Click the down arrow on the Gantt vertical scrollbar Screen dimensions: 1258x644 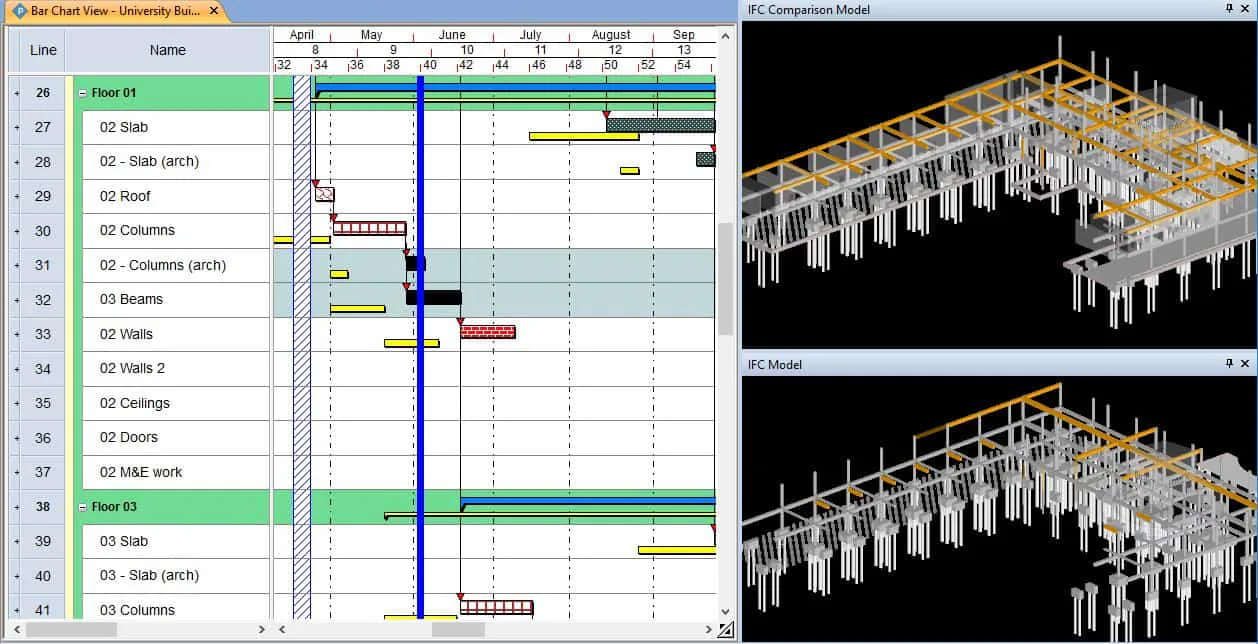point(724,610)
